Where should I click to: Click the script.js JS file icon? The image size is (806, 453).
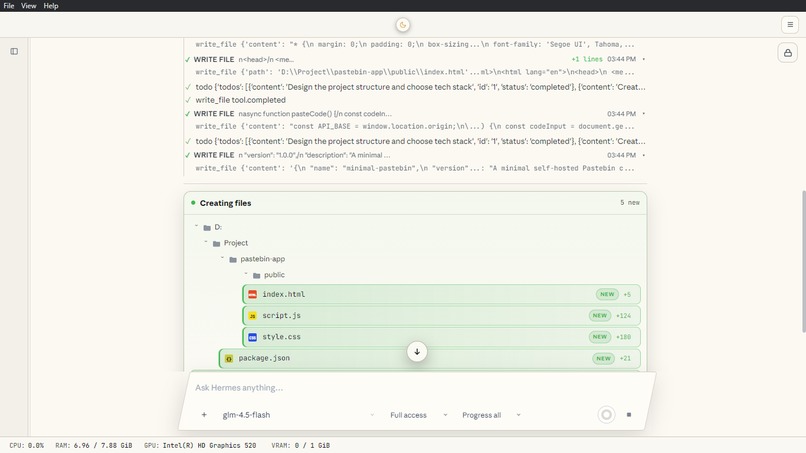(x=252, y=316)
